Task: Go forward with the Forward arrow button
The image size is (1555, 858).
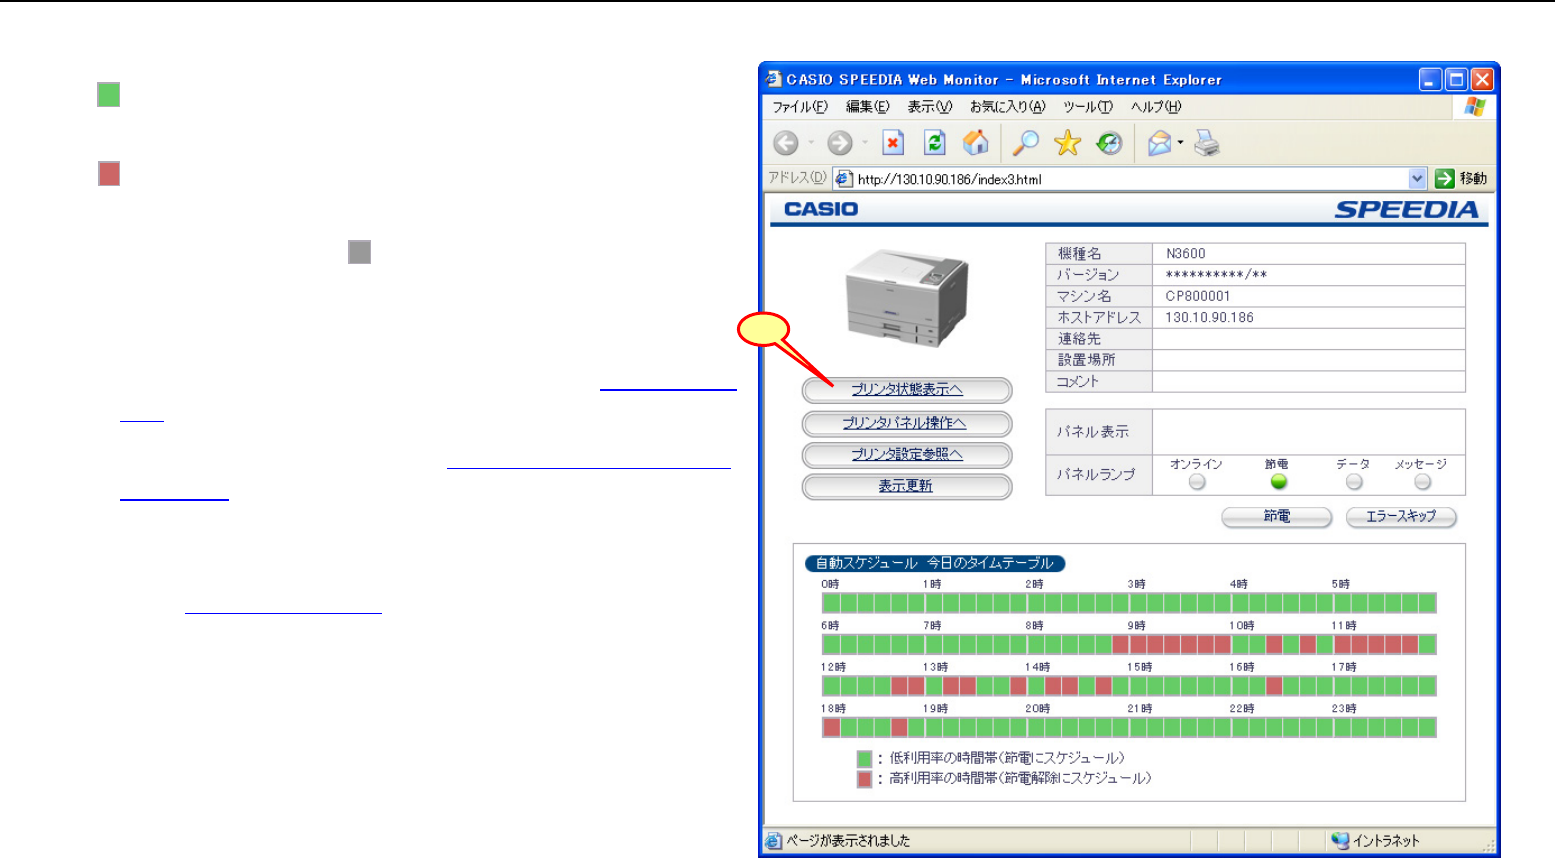Action: pyautogui.click(x=840, y=144)
